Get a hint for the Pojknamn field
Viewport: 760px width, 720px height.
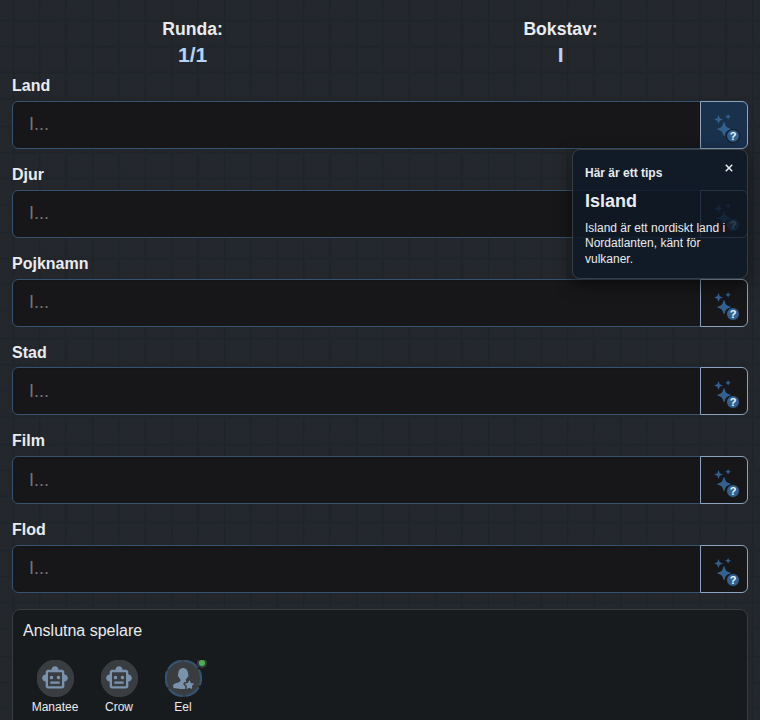[724, 303]
